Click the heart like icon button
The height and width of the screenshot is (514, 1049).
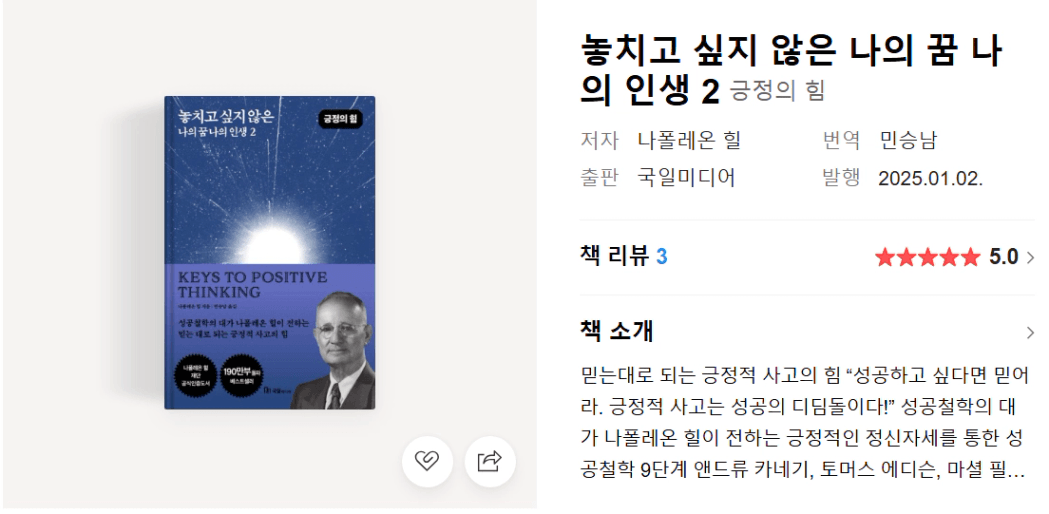[427, 462]
